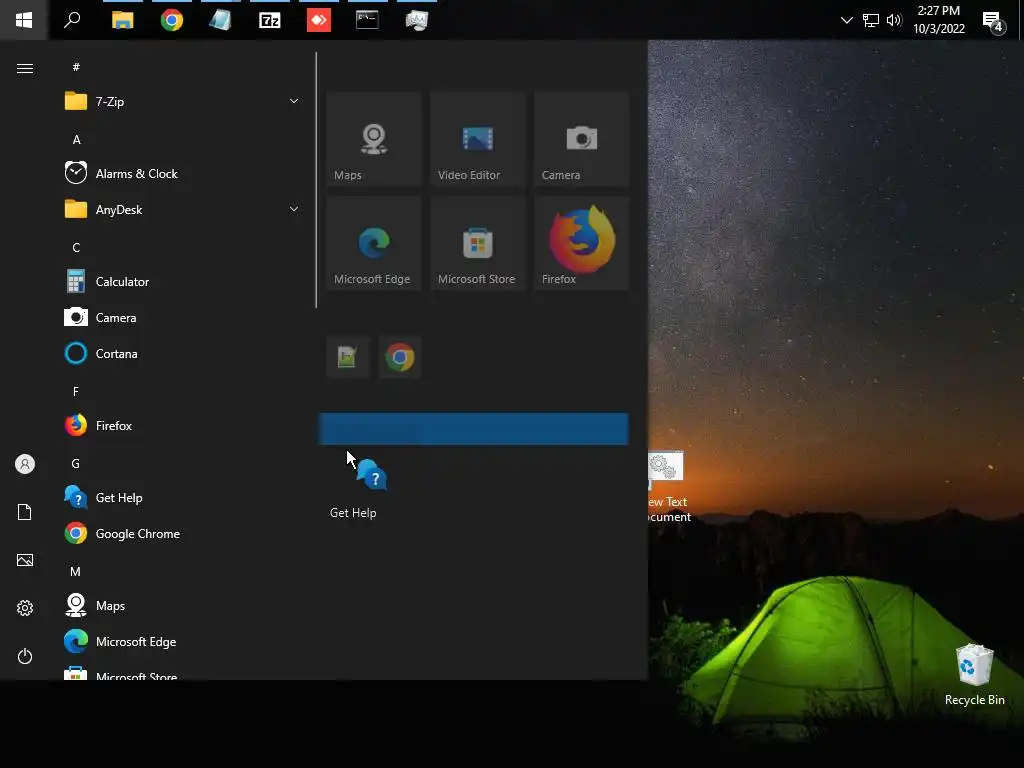Open the Action Center notifications icon
1024x768 pixels.
click(993, 22)
